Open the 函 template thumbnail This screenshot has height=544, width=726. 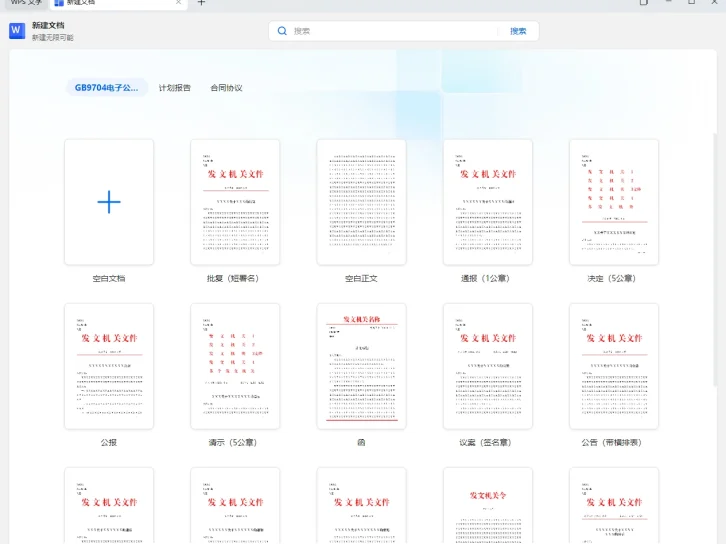(362, 366)
